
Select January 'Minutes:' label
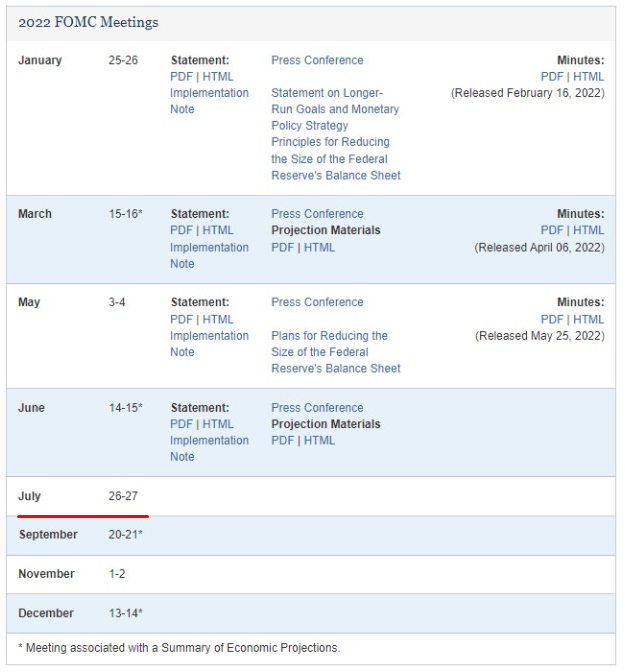pos(580,60)
